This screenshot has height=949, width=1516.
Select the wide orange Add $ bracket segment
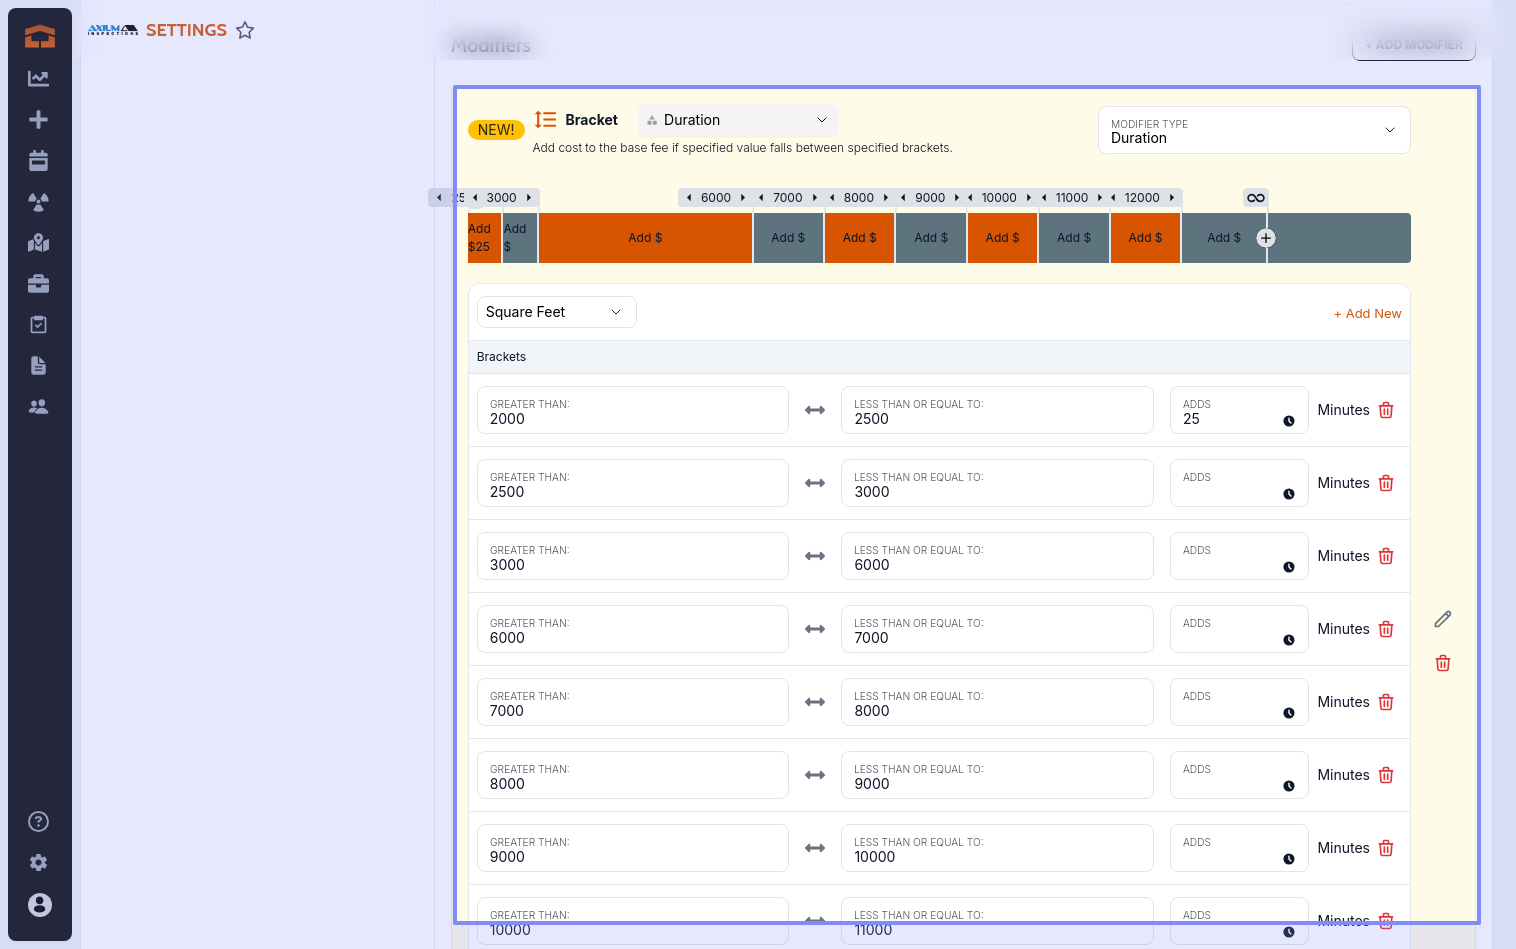645,238
